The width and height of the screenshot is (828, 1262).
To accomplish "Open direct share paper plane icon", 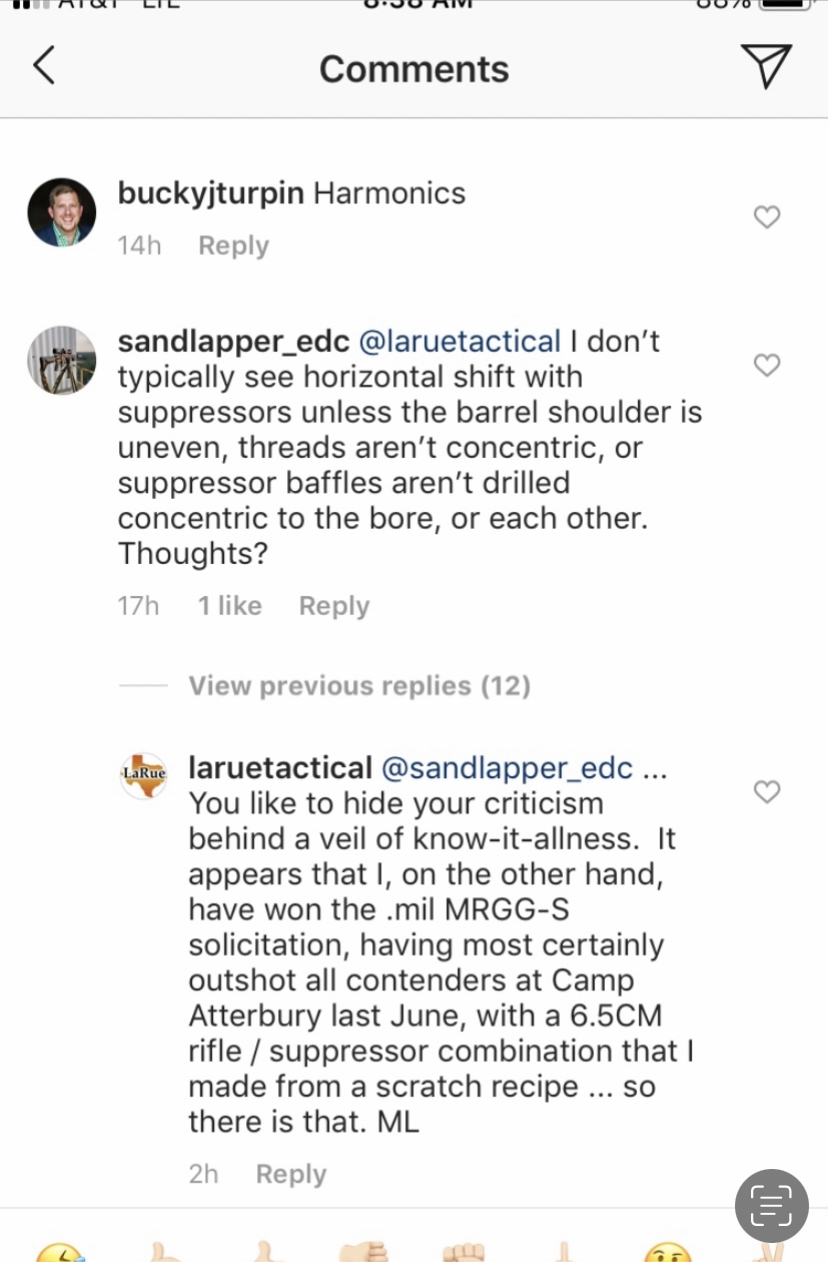I will coord(766,67).
